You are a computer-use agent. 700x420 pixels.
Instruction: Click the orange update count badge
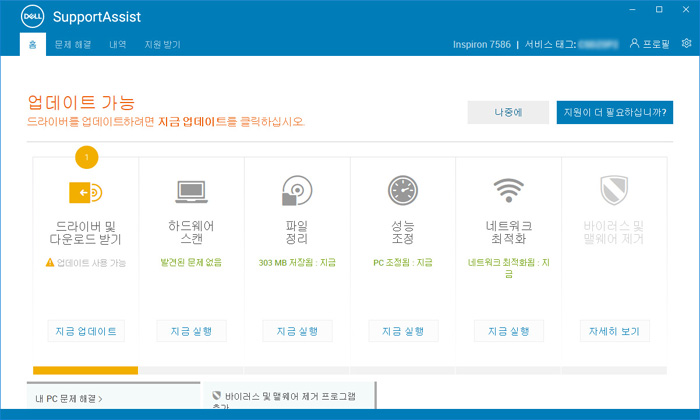[86, 158]
